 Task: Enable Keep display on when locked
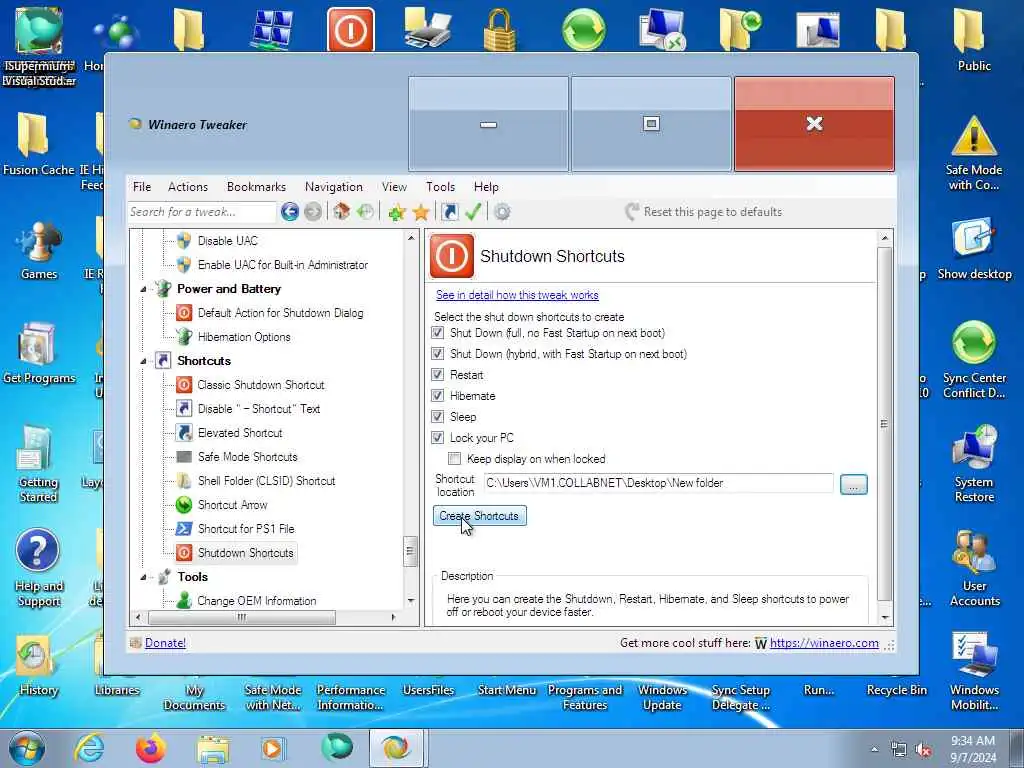coord(455,458)
